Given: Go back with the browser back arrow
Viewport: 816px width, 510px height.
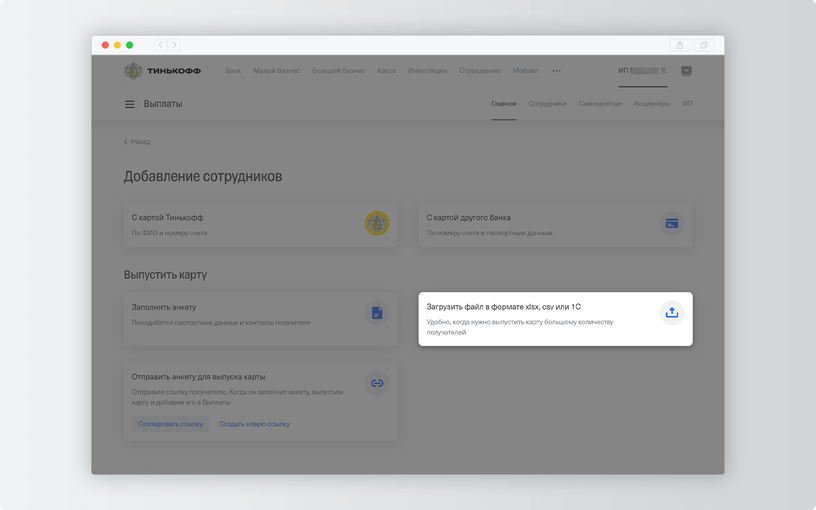Looking at the screenshot, I should click(160, 45).
